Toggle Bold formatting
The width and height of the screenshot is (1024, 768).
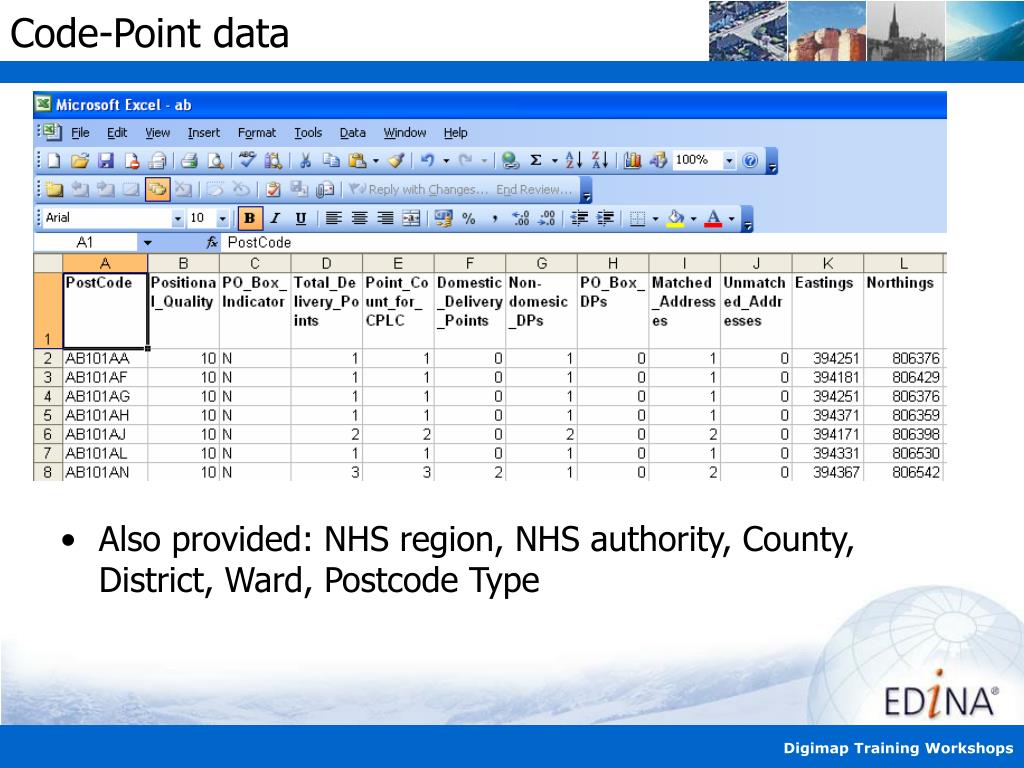[x=249, y=218]
